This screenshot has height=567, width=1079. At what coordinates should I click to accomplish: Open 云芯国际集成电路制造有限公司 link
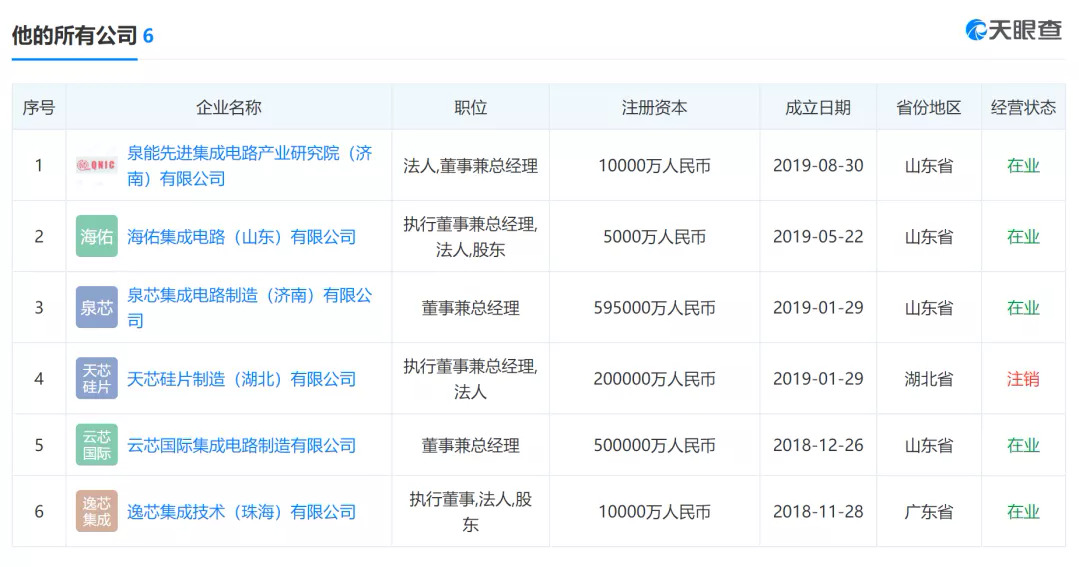pos(241,445)
